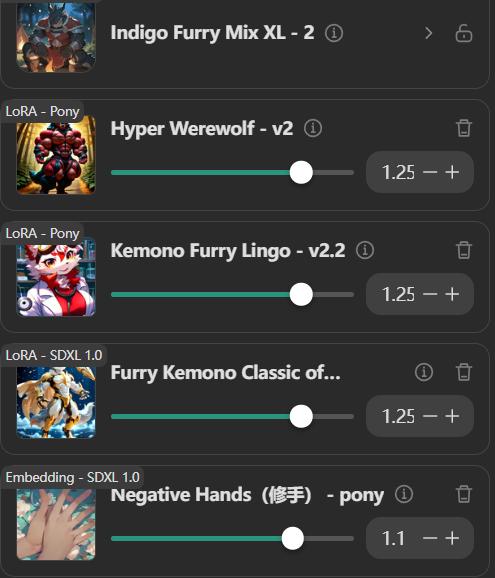495x578 pixels.
Task: Show info for Hyper Werewolf v2
Action: (313, 128)
